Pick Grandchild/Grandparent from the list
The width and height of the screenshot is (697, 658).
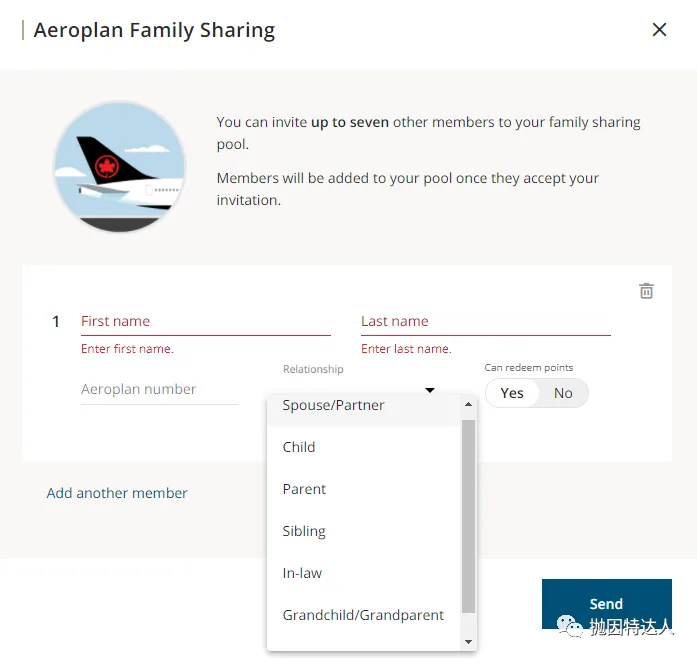tap(363, 615)
